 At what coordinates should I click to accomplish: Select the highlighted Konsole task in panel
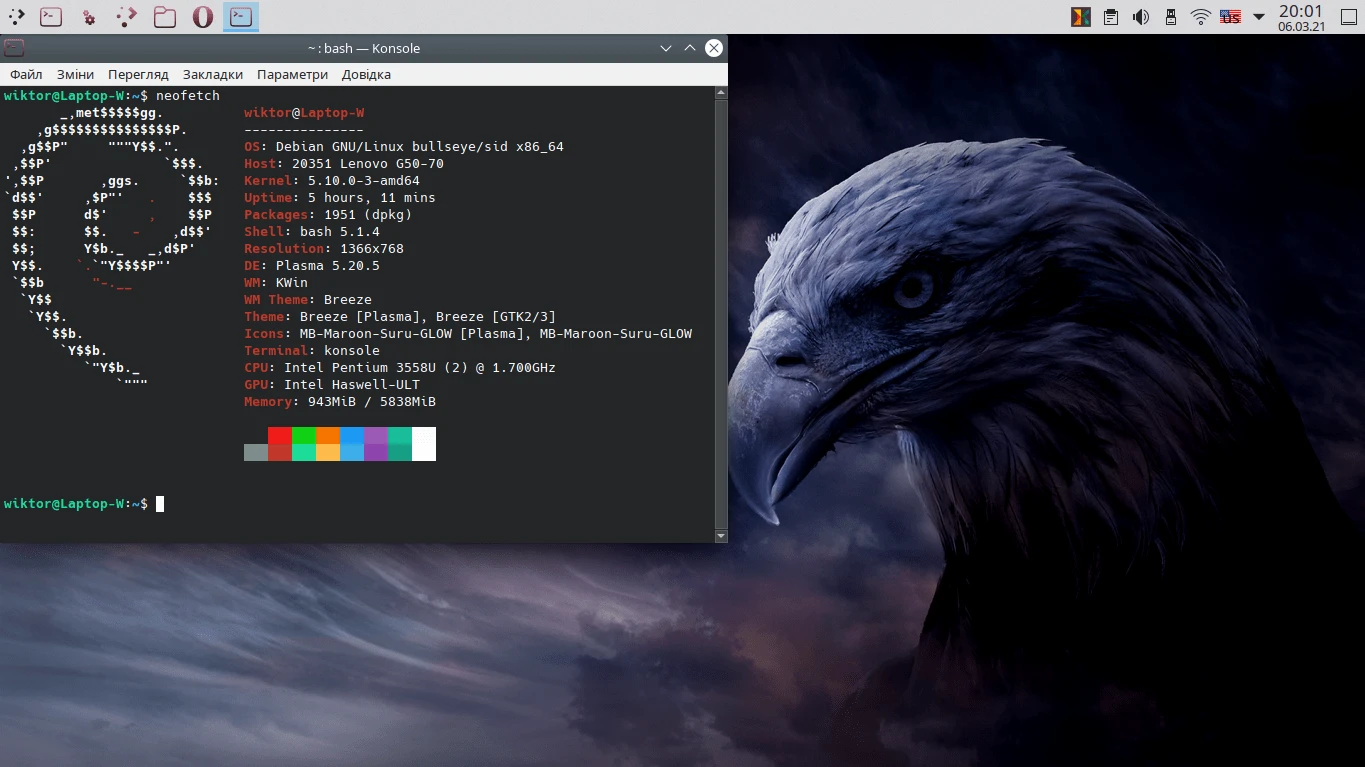pyautogui.click(x=240, y=16)
